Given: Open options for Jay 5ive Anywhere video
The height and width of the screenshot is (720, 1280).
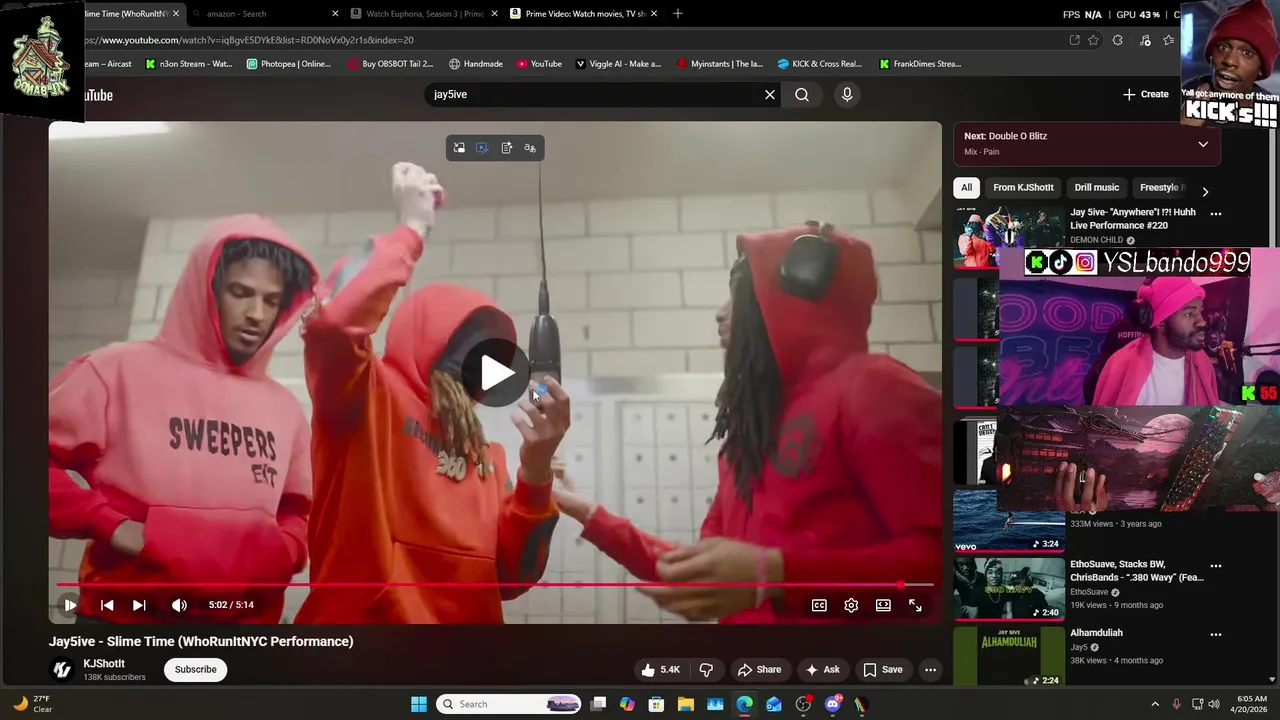Looking at the screenshot, I should coord(1216,214).
